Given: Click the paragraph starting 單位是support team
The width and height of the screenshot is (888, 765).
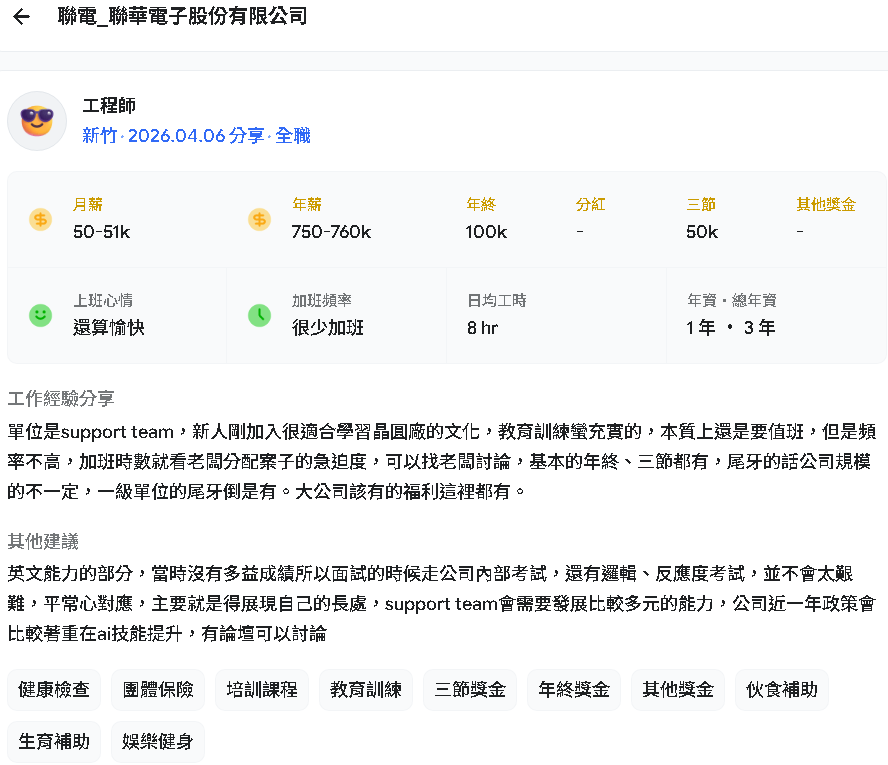Looking at the screenshot, I should [442, 461].
